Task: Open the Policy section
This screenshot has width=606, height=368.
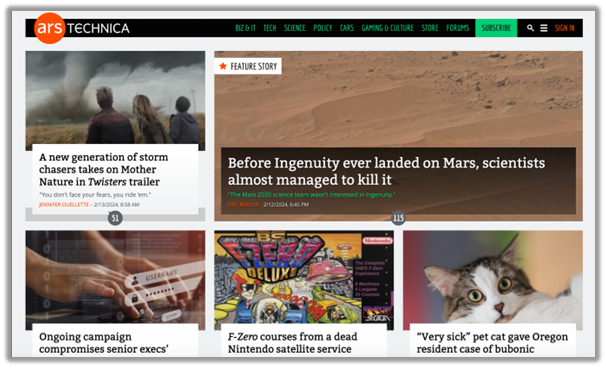Action: [x=323, y=28]
